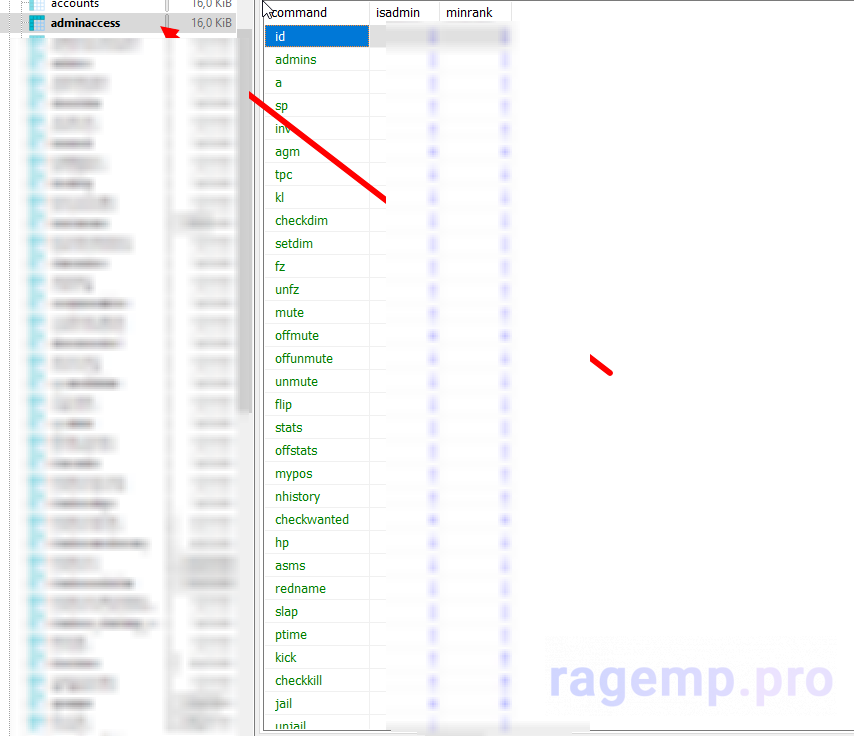Viewport: 854px width, 736px height.
Task: Click the agm command cell
Action: coord(287,152)
